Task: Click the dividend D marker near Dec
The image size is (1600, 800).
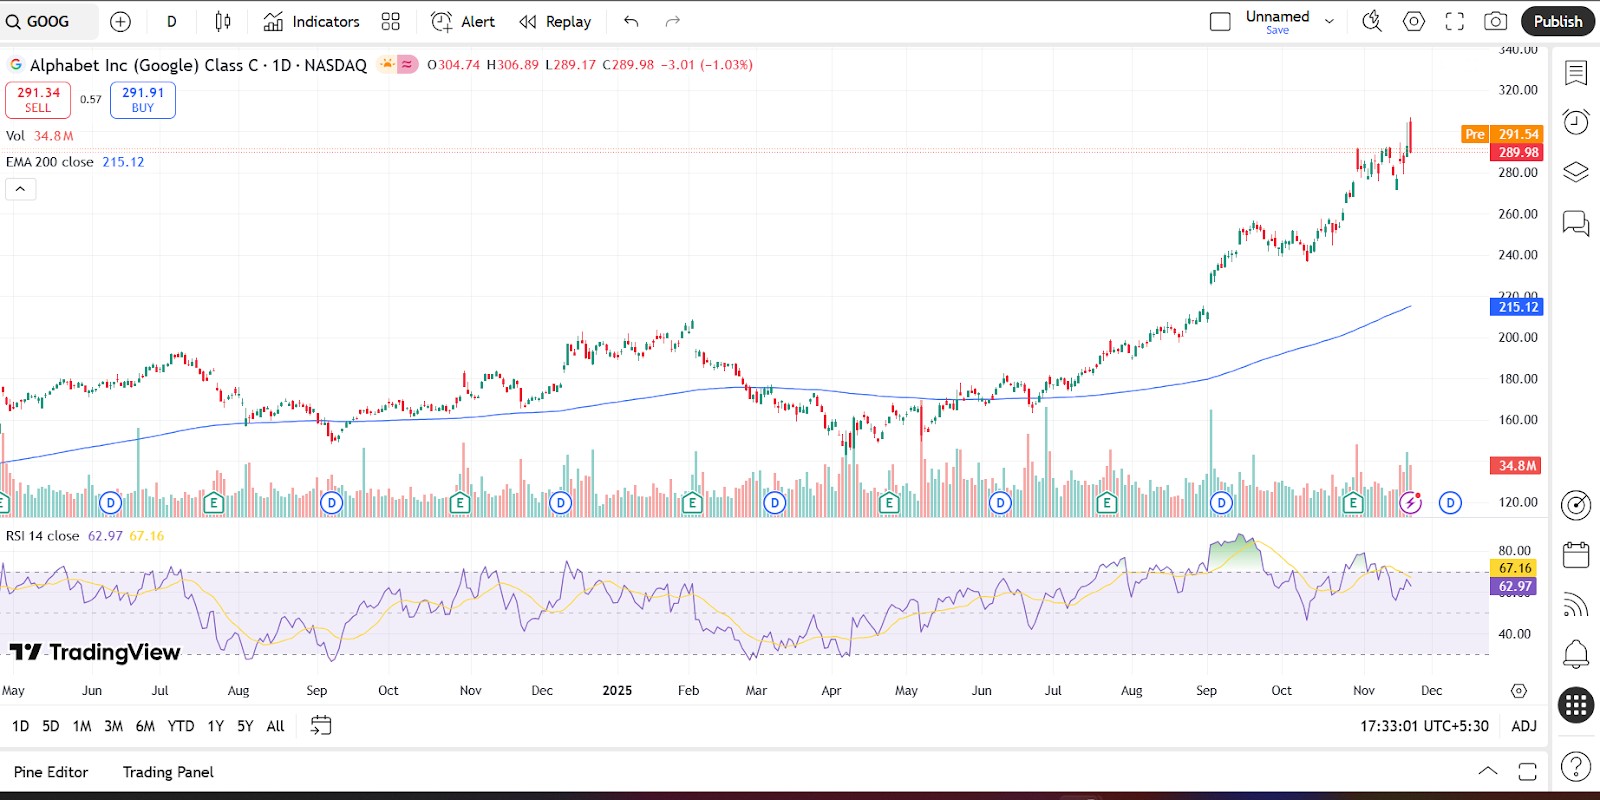Action: coord(1450,503)
